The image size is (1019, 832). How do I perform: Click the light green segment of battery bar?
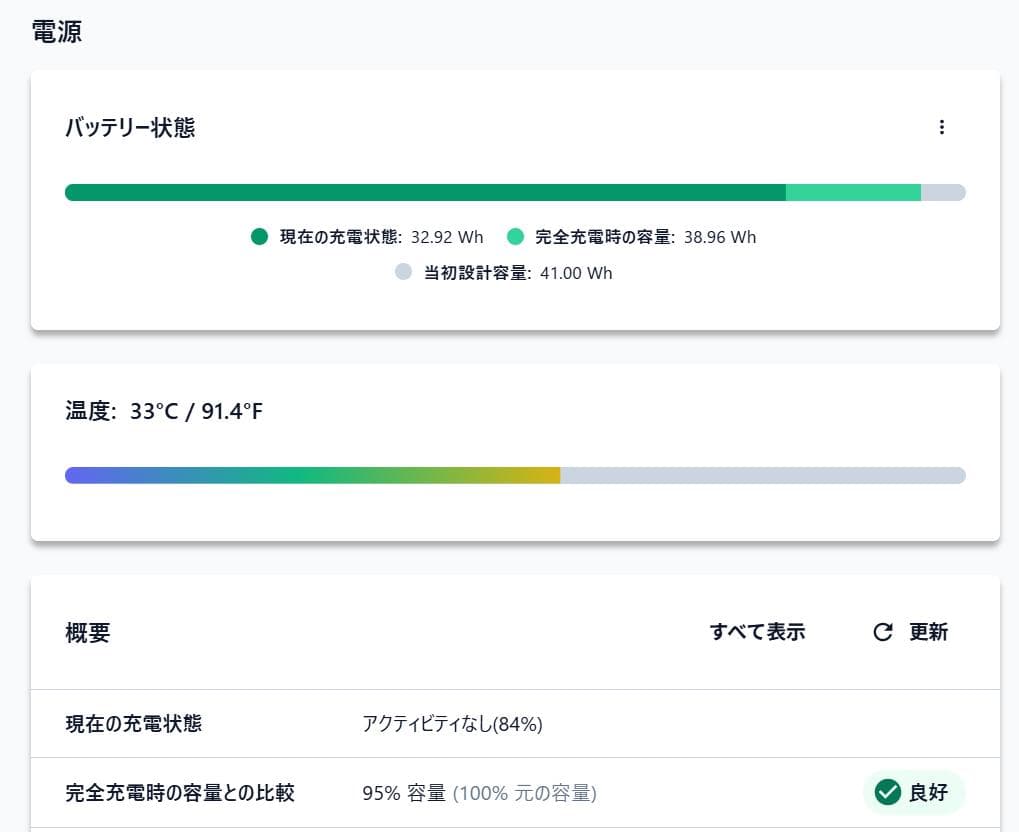pyautogui.click(x=852, y=193)
